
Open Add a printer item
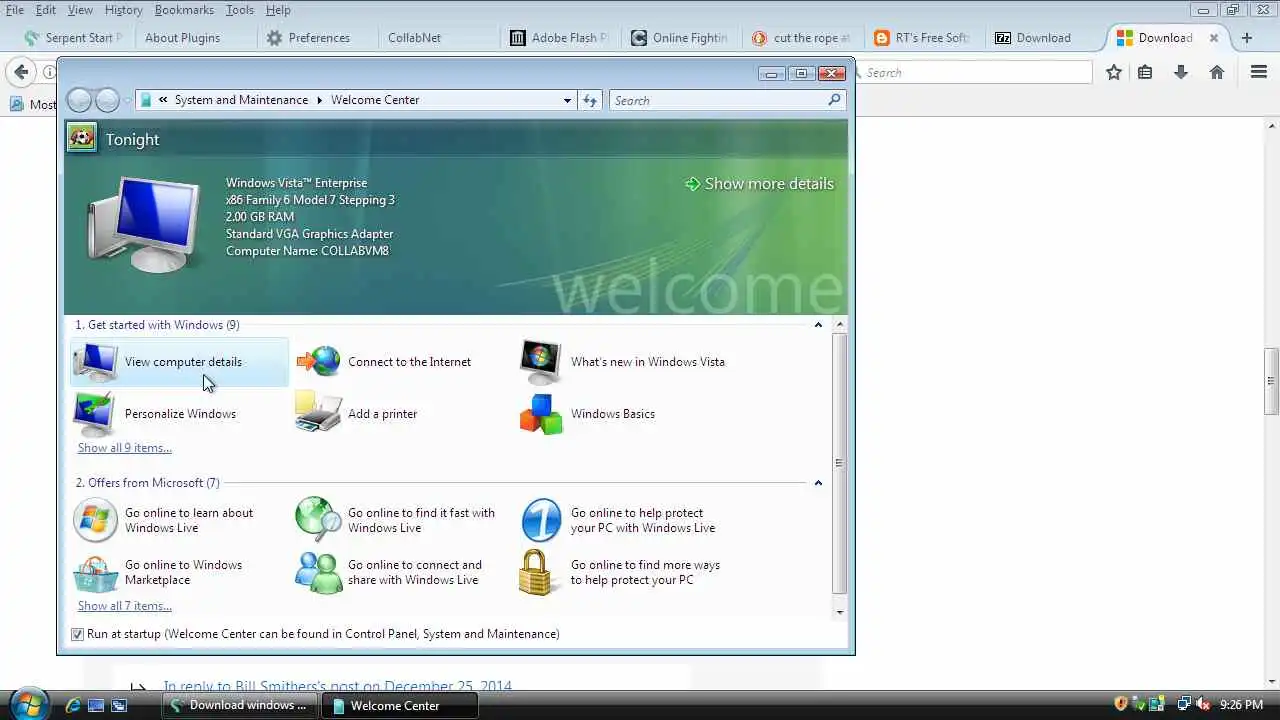coord(357,414)
